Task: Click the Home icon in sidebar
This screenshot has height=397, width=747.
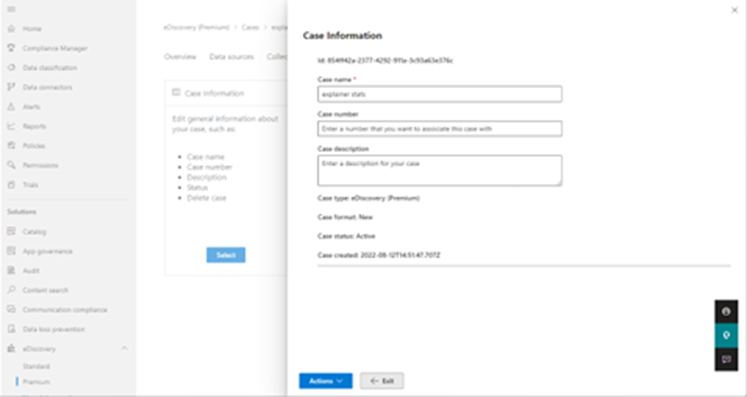Action: coord(11,29)
